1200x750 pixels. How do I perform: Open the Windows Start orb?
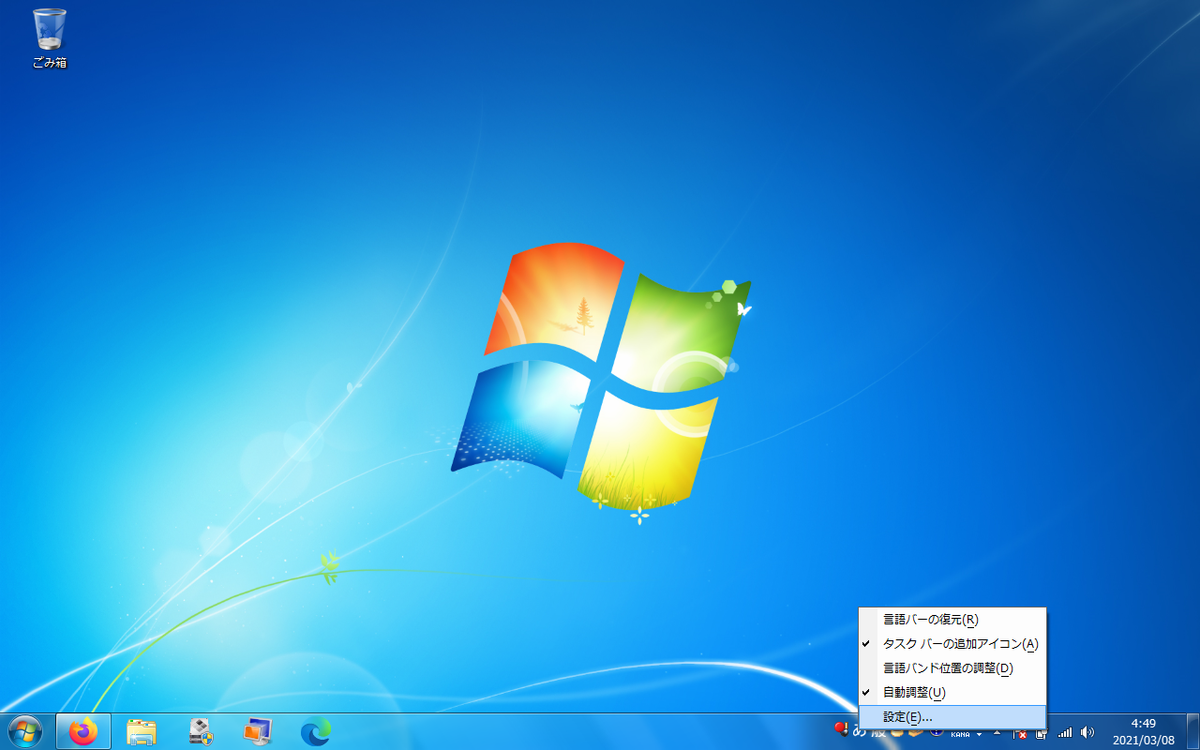click(x=23, y=732)
